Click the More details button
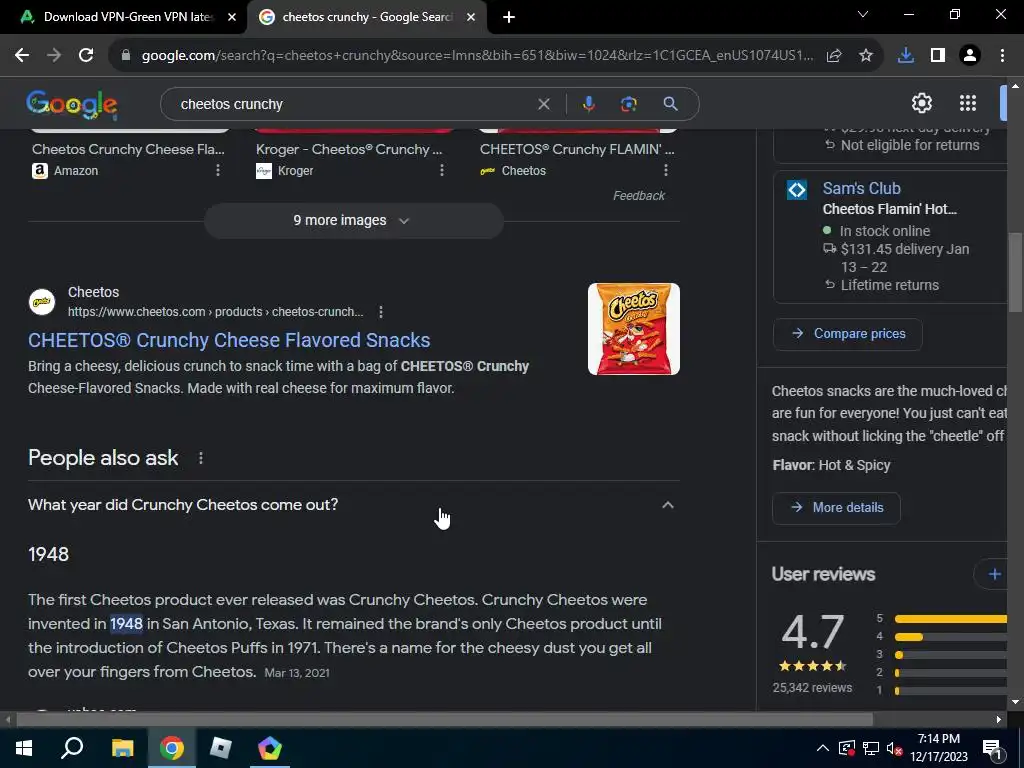This screenshot has height=768, width=1024. [x=836, y=507]
